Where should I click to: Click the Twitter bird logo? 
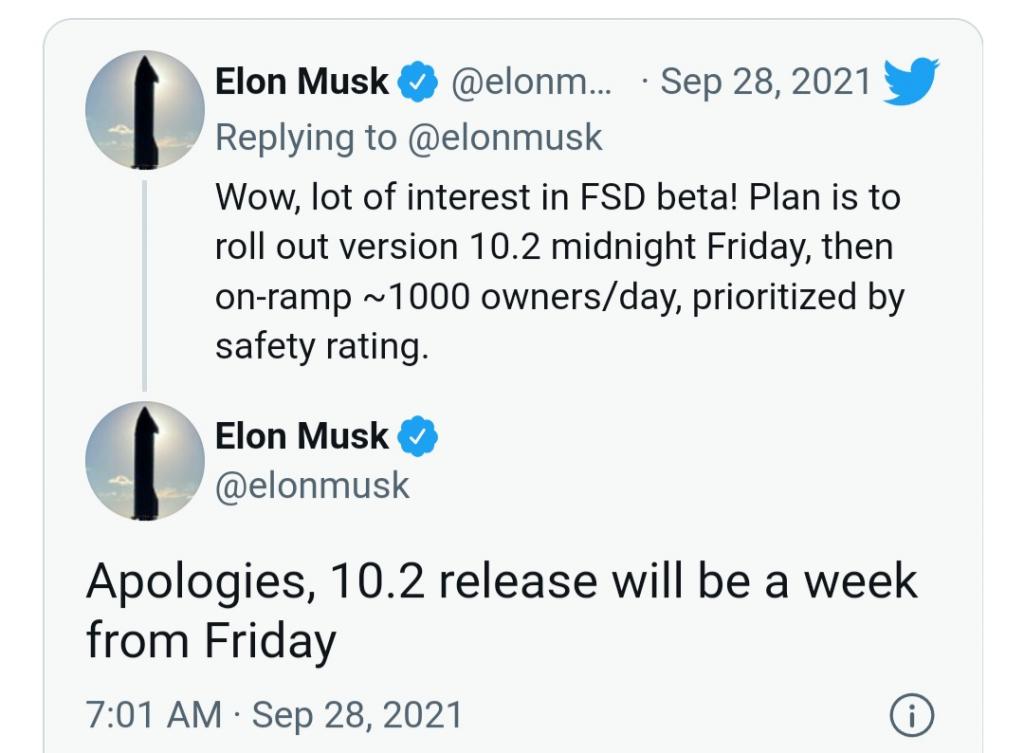[911, 81]
